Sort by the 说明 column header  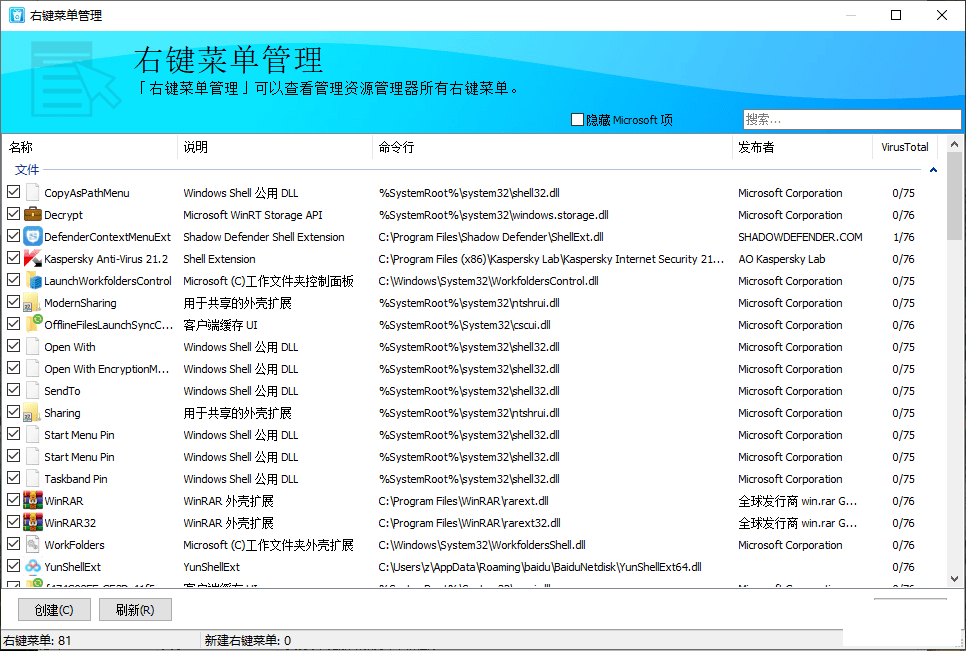pos(275,147)
